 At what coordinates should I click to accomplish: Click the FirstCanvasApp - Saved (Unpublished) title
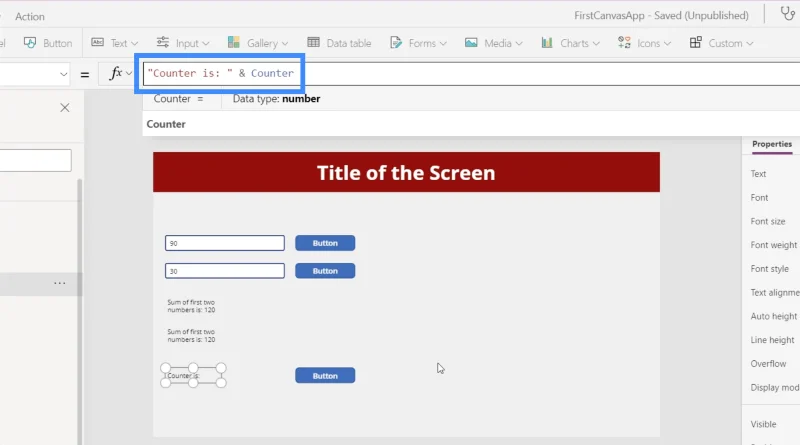(x=661, y=16)
